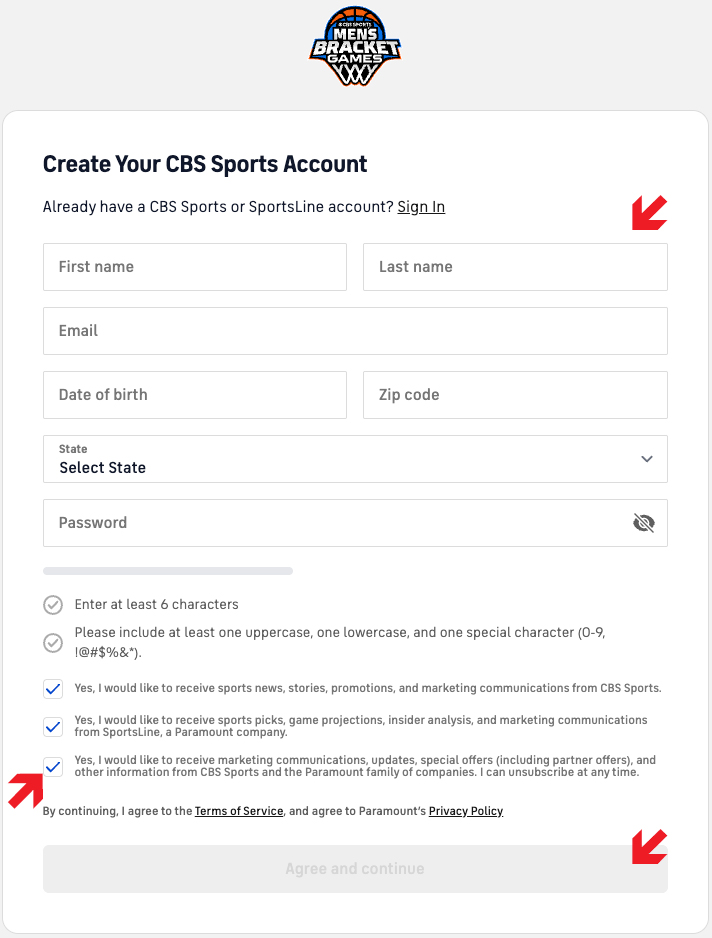Open the Sign In link
The height and width of the screenshot is (938, 712).
pos(421,207)
